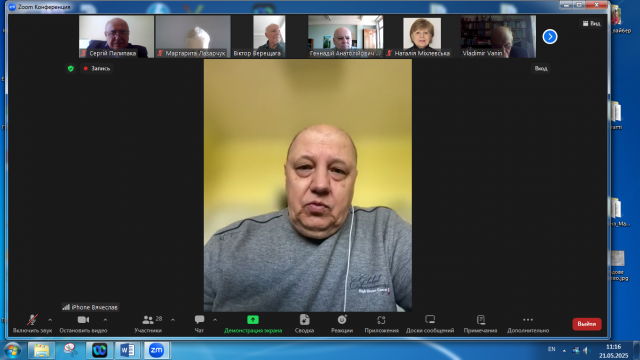The height and width of the screenshot is (360, 640).
Task: Open the taskbar app beside Start folder
Action: tap(70, 351)
